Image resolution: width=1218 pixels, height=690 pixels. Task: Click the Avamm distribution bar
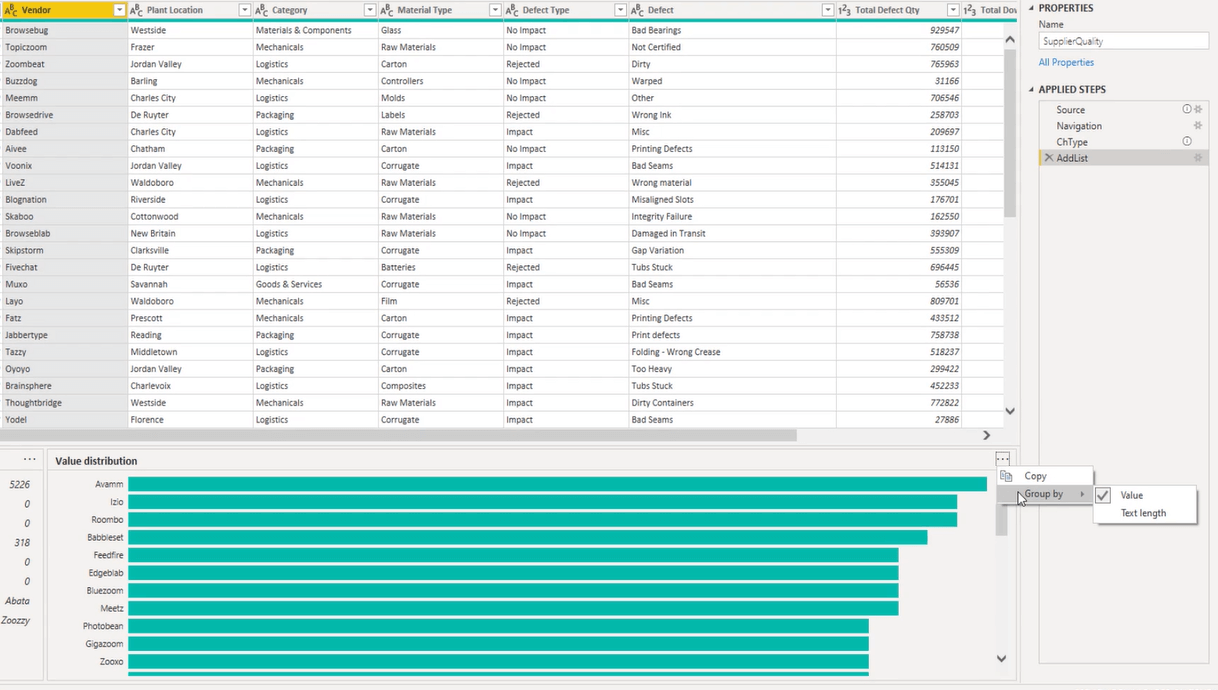coord(557,484)
